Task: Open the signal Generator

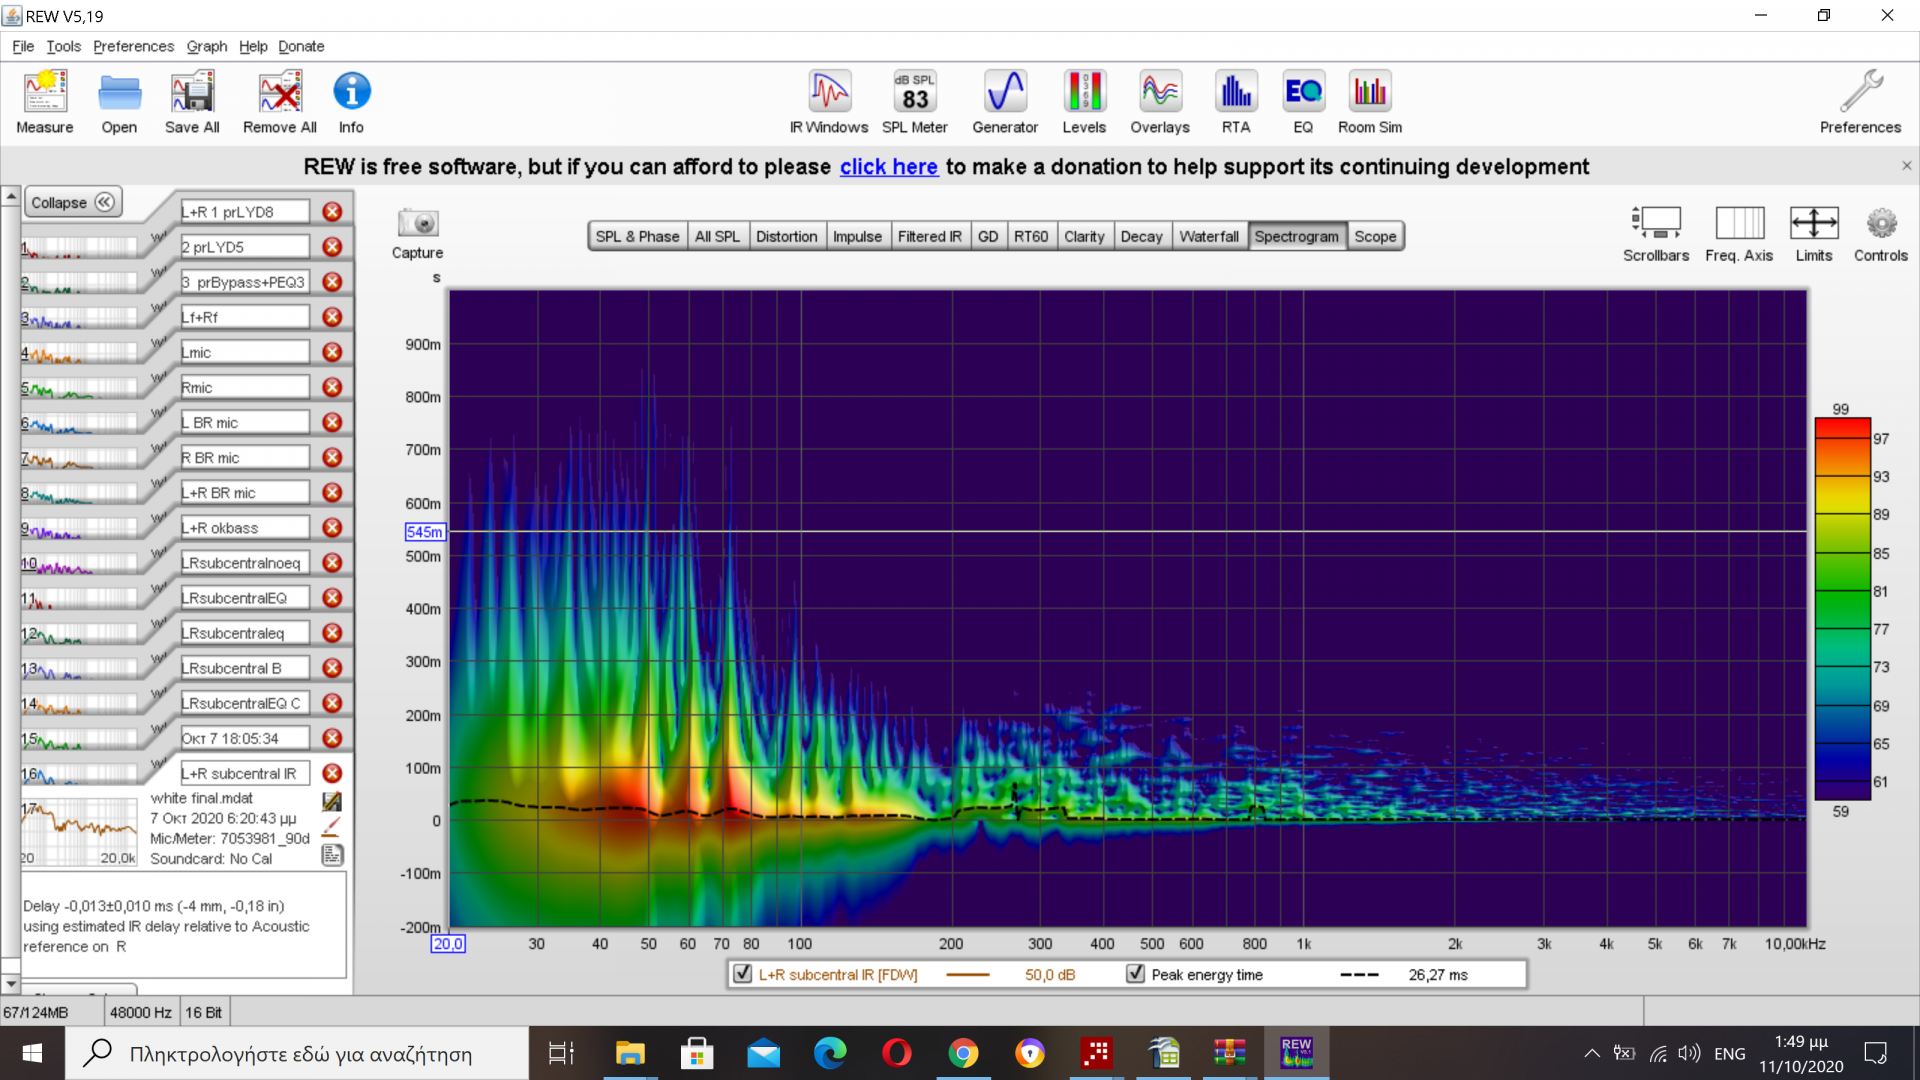Action: 1005,101
